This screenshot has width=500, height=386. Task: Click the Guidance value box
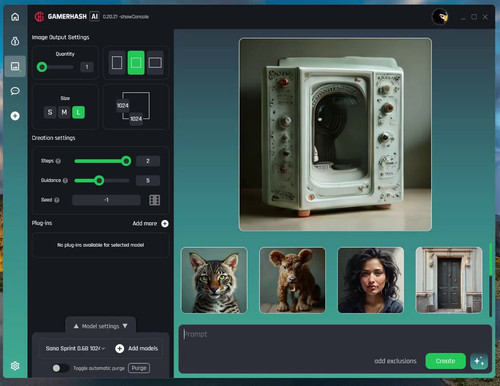click(148, 180)
